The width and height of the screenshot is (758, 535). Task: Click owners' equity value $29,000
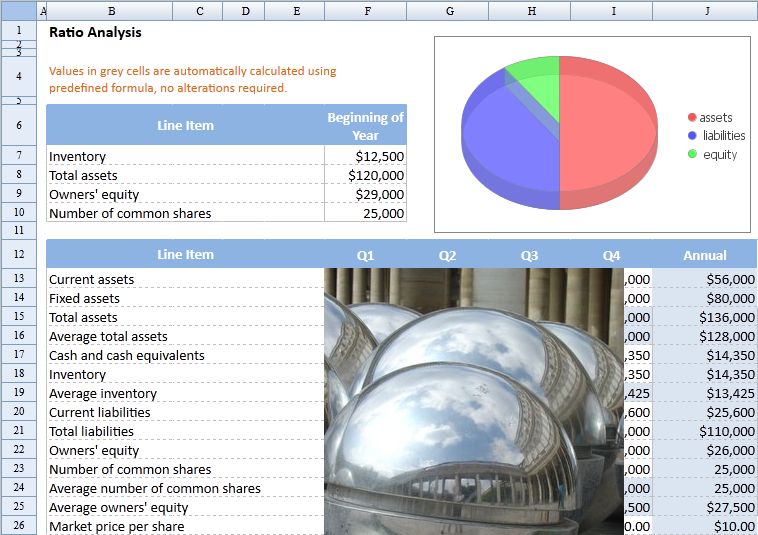pos(379,194)
